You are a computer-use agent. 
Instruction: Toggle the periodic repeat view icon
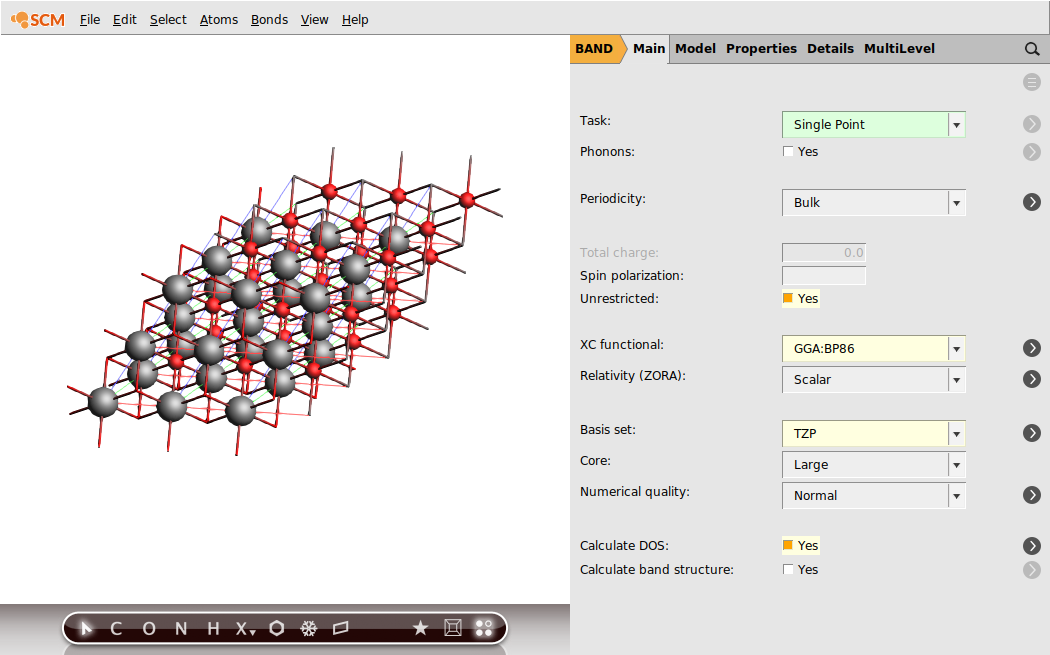pyautogui.click(x=483, y=628)
